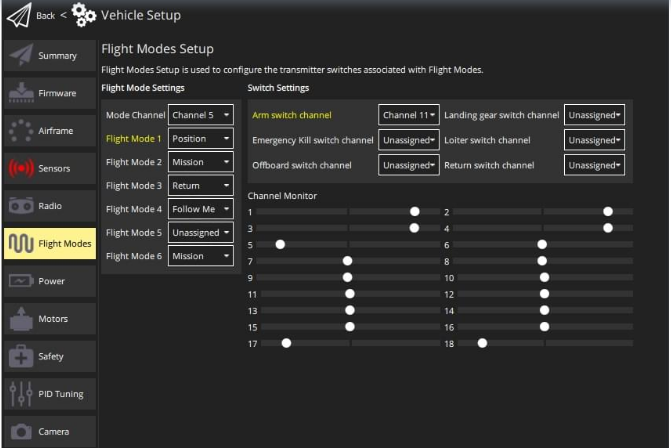Select the Sensors sidebar icon
Viewport: 671px width, 448px height.
coord(21,168)
